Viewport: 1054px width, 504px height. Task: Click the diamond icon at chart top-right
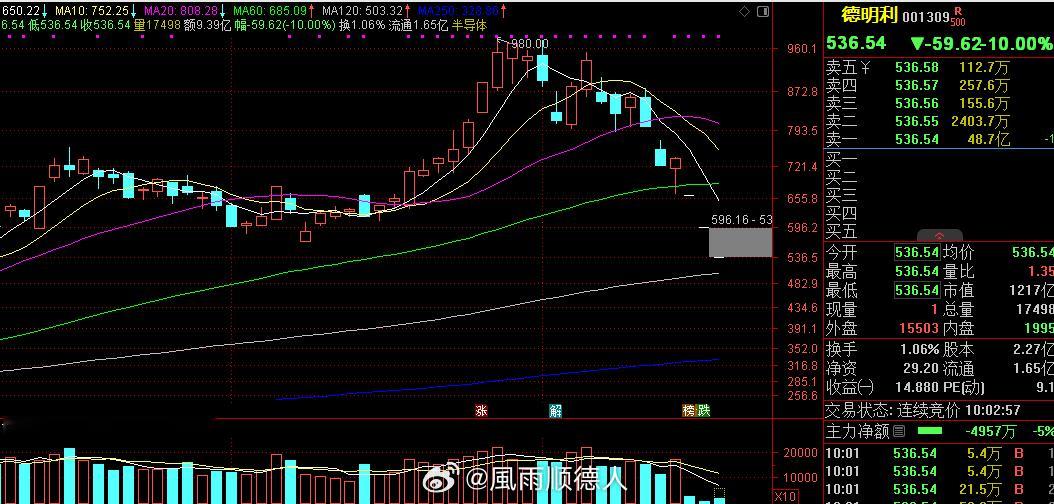pyautogui.click(x=744, y=12)
